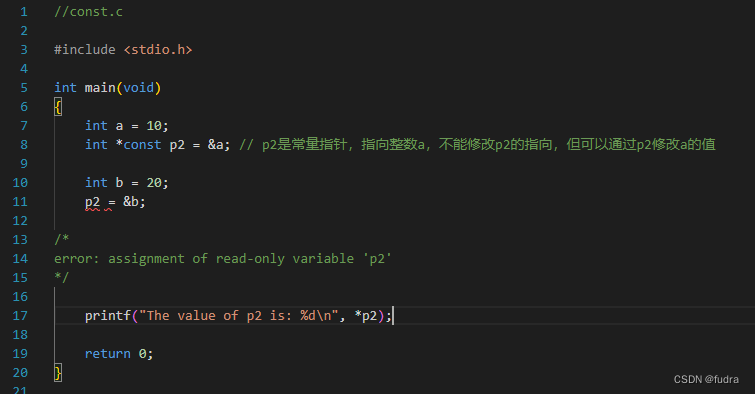The image size is (755, 394).
Task: Click 'int a = 10;' declaration
Action: coord(127,126)
